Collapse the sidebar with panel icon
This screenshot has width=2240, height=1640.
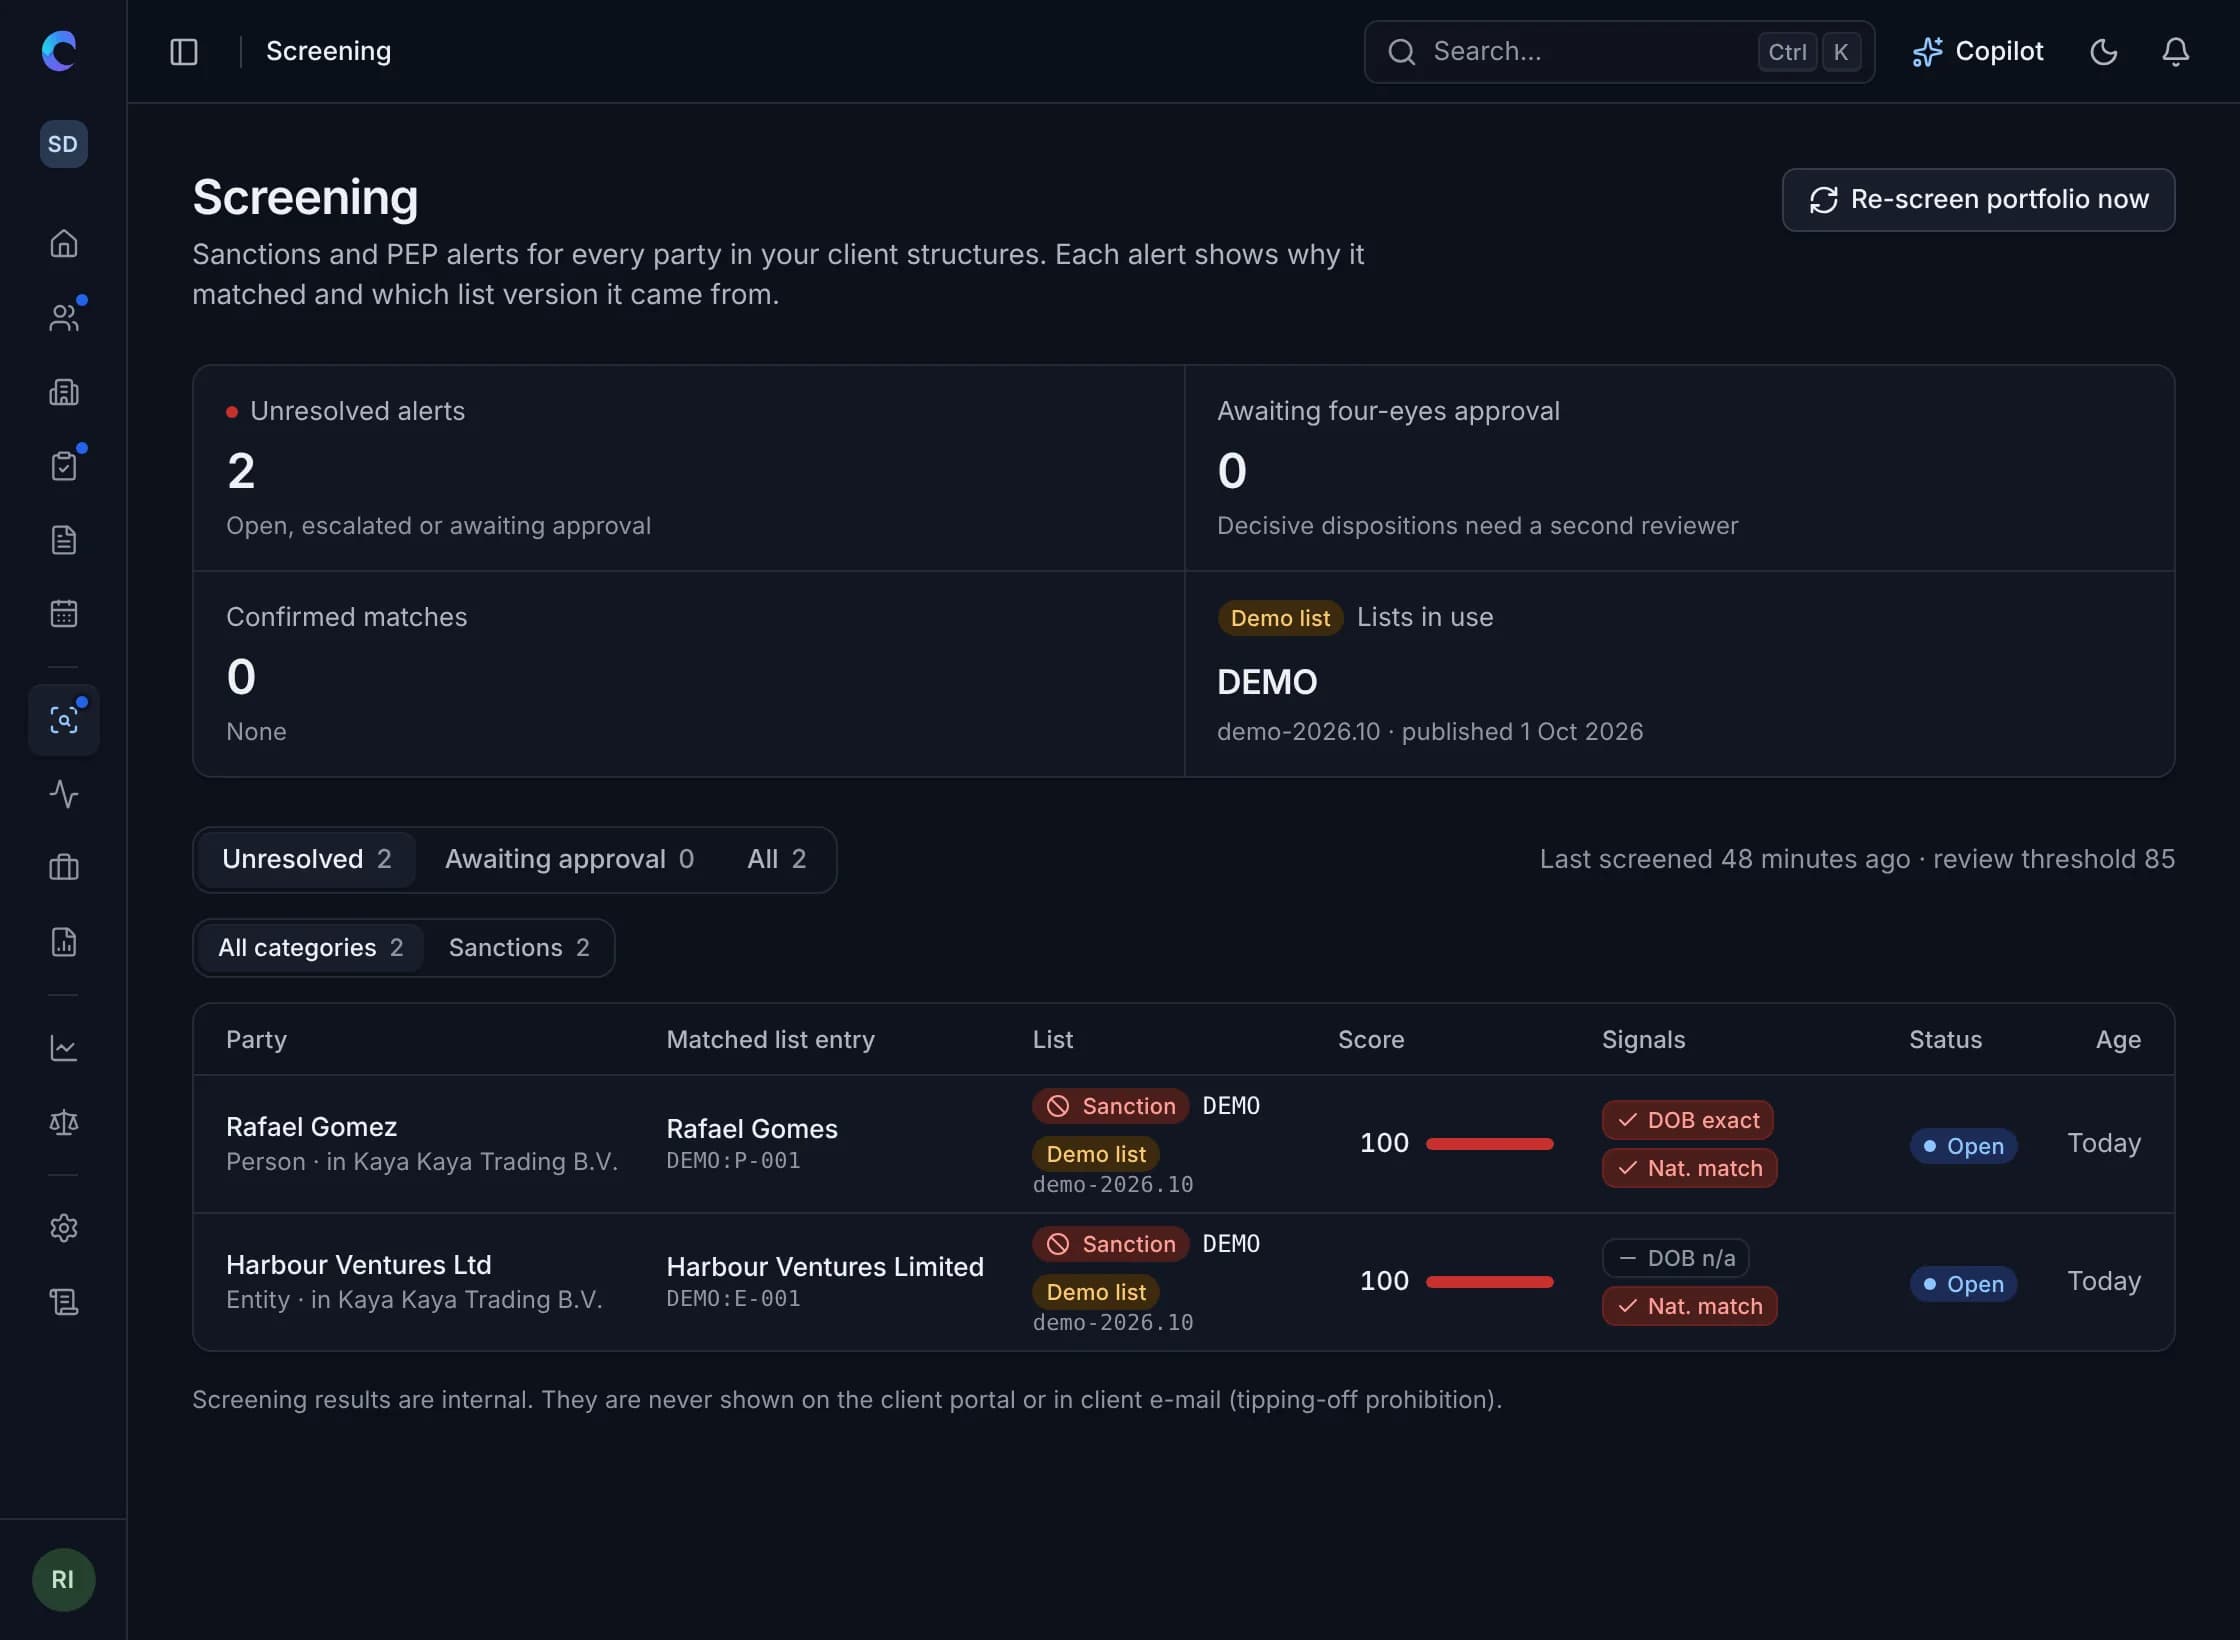184,52
